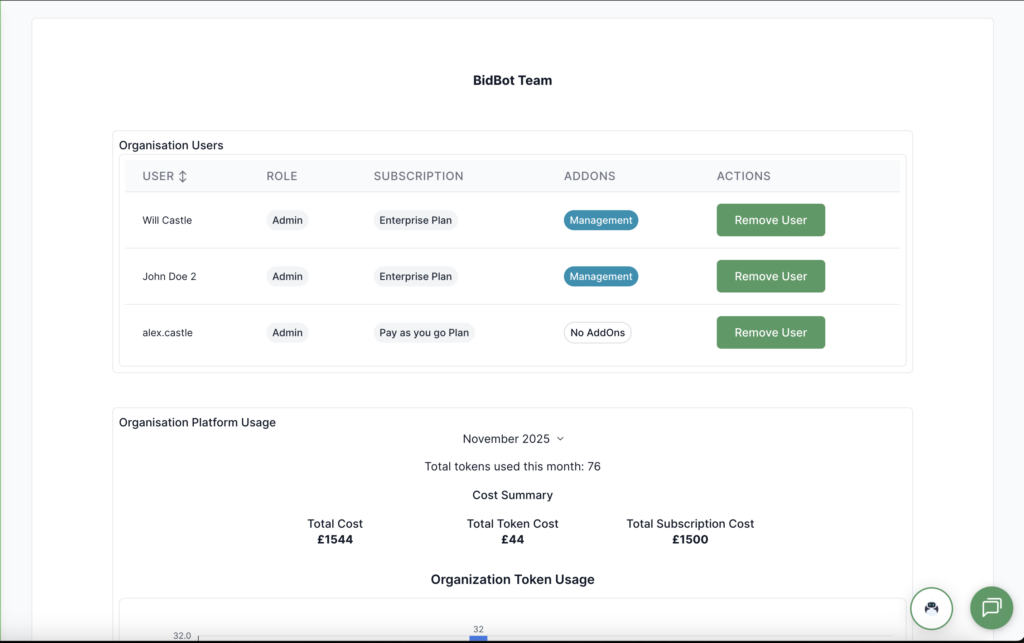Click the sort arrows beside USER header
Image resolution: width=1024 pixels, height=643 pixels.
point(183,176)
